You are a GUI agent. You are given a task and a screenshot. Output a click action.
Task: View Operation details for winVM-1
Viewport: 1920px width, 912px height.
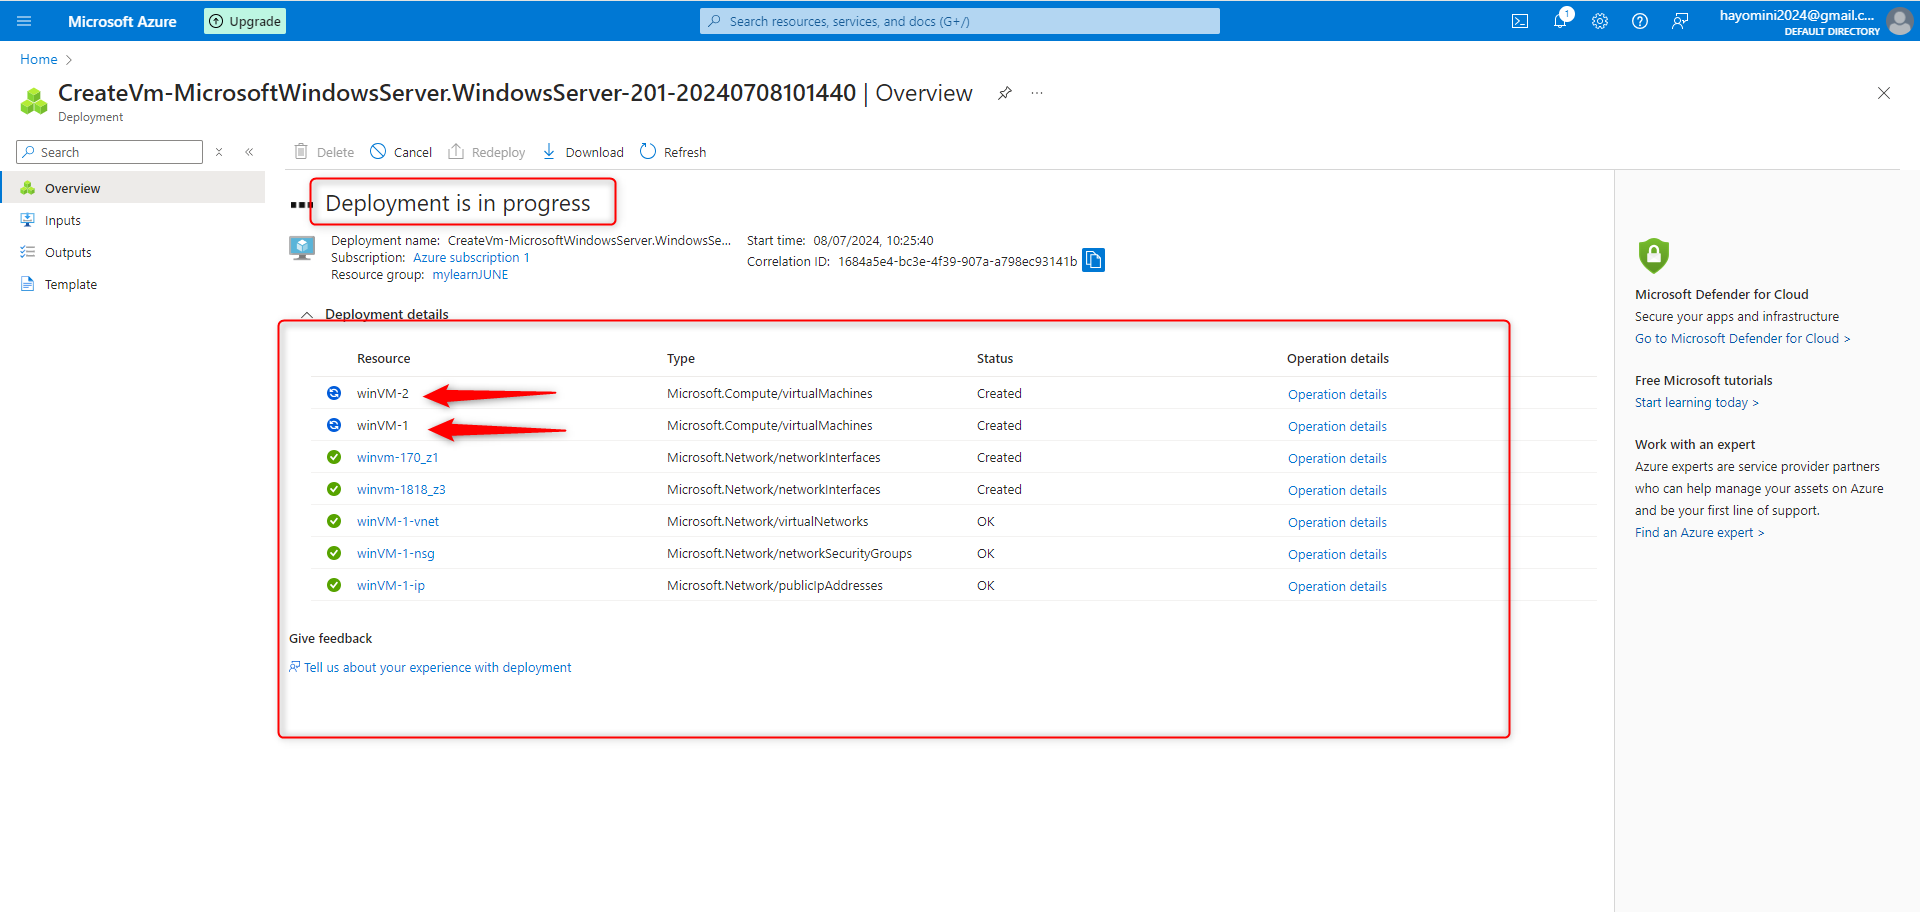click(x=1337, y=427)
